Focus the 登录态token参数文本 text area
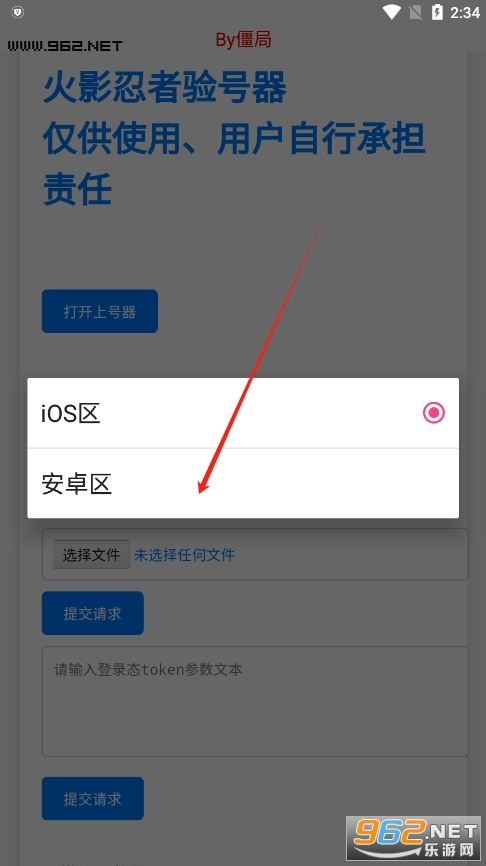 click(x=255, y=701)
